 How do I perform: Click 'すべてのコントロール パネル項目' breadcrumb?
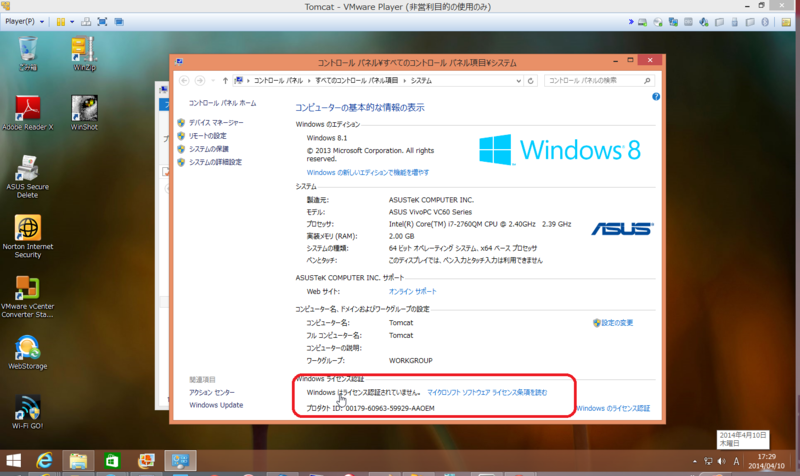(x=356, y=81)
